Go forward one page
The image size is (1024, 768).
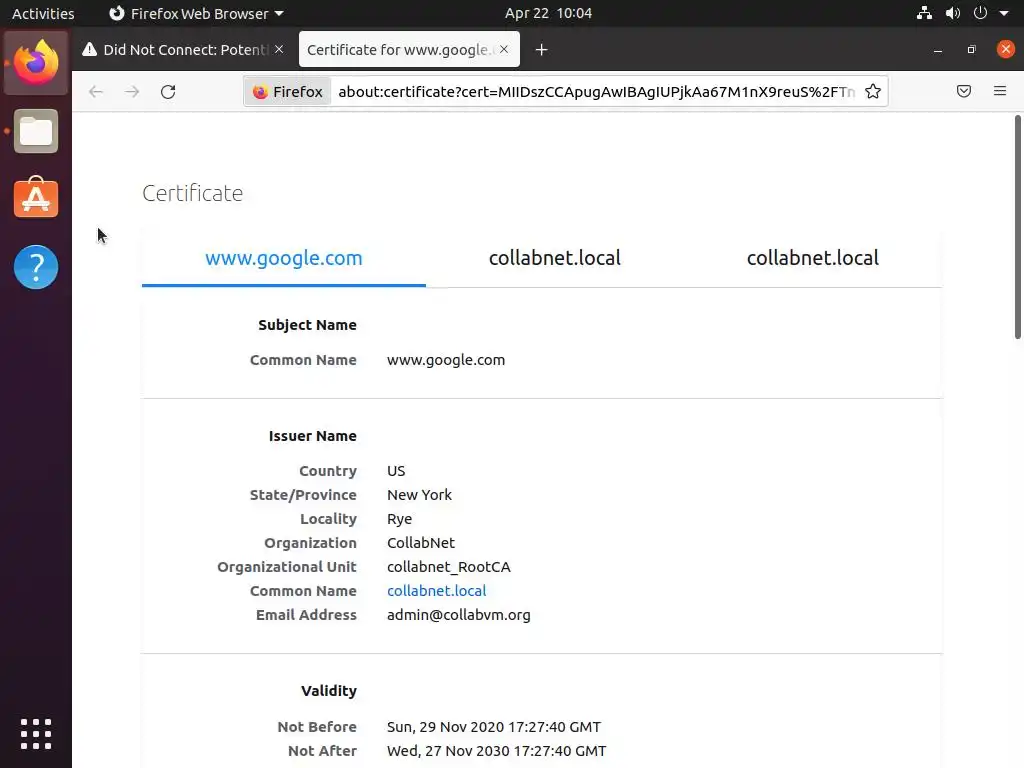click(132, 91)
